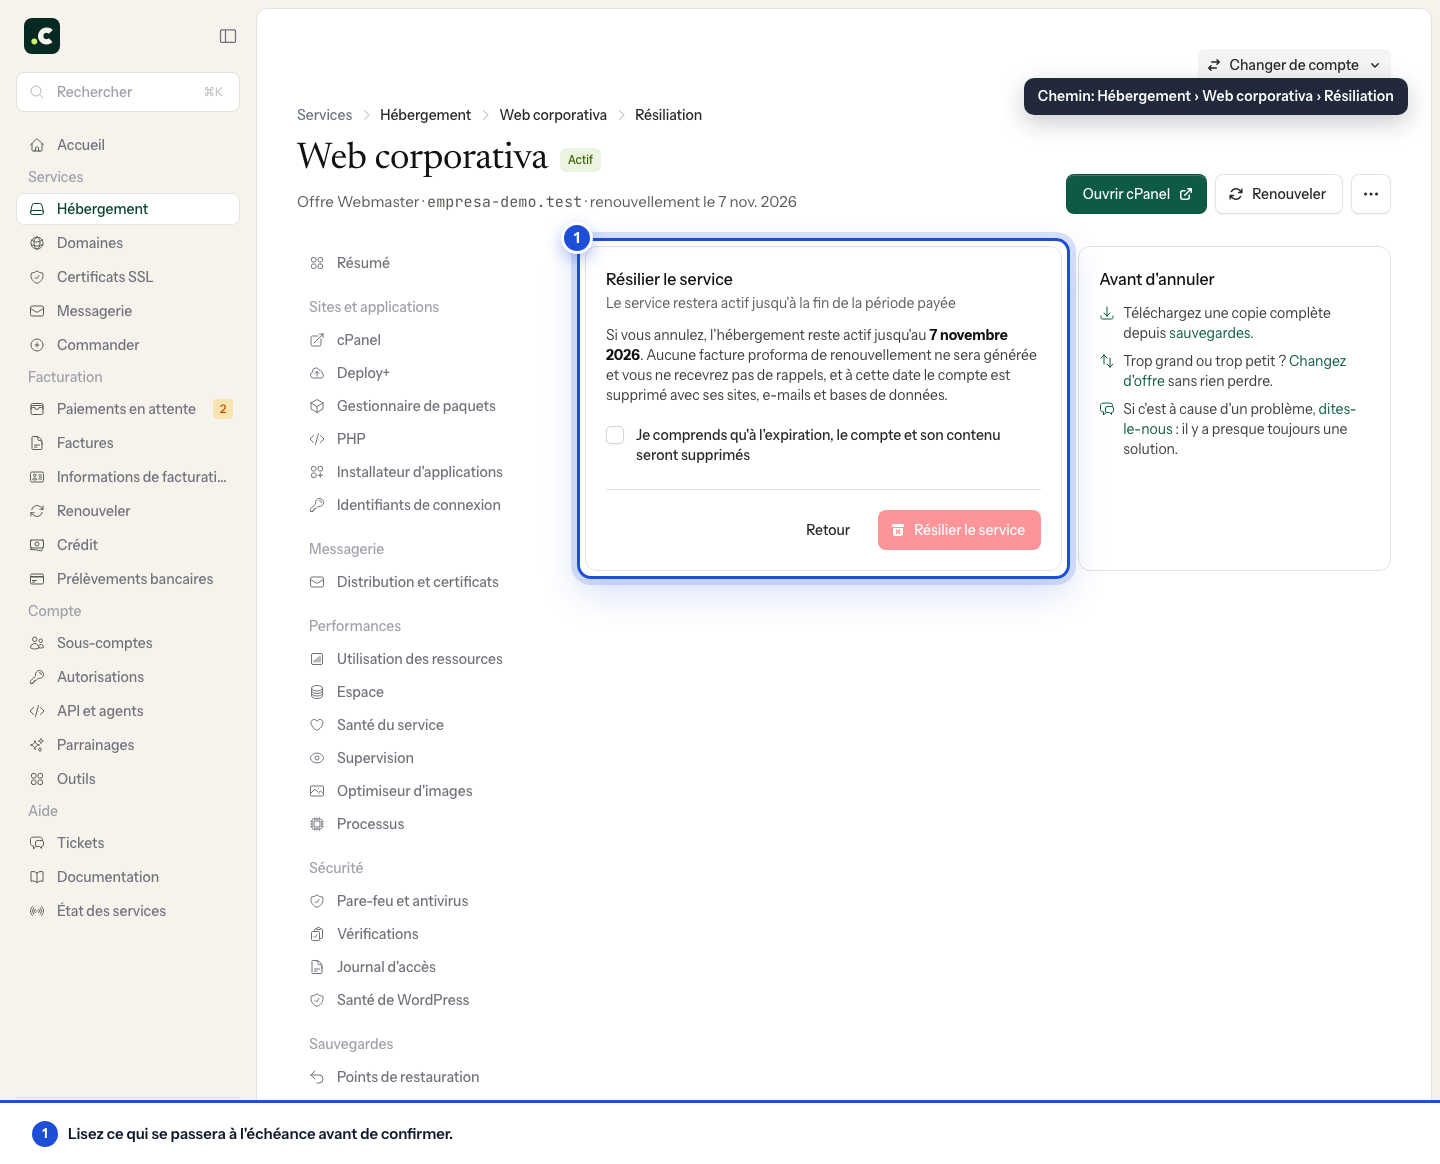Image resolution: width=1440 pixels, height=1164 pixels.
Task: Click the Rechercher search field
Action: pos(128,92)
